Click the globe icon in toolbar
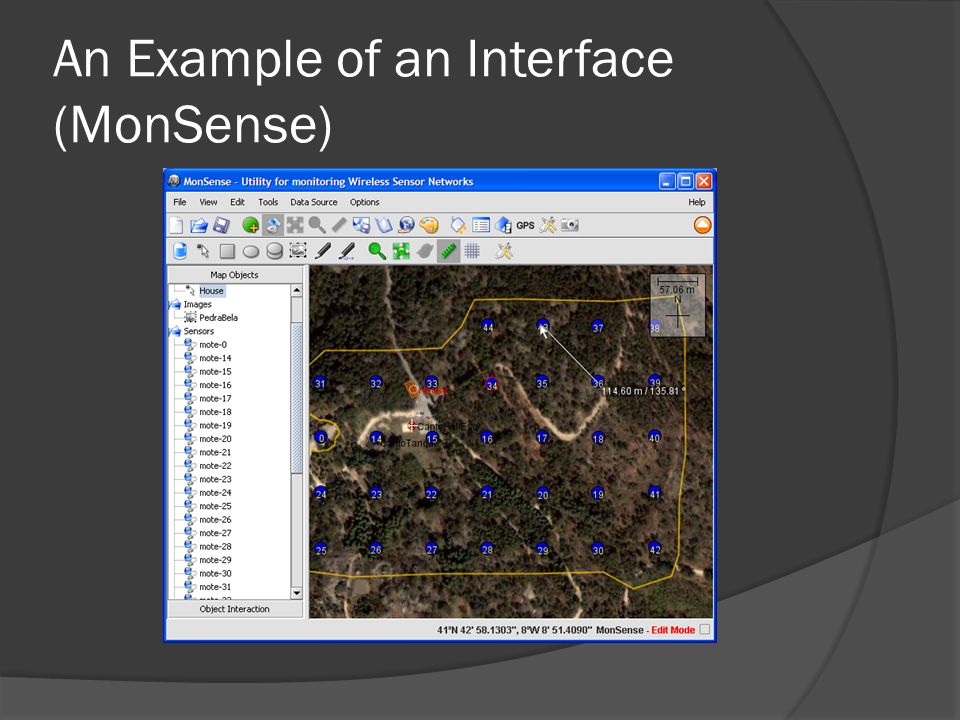The height and width of the screenshot is (720, 960). tap(406, 225)
